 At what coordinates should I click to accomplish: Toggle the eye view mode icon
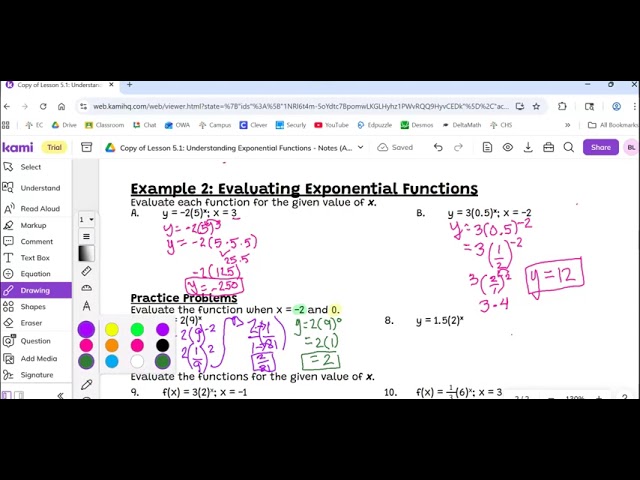(x=508, y=147)
